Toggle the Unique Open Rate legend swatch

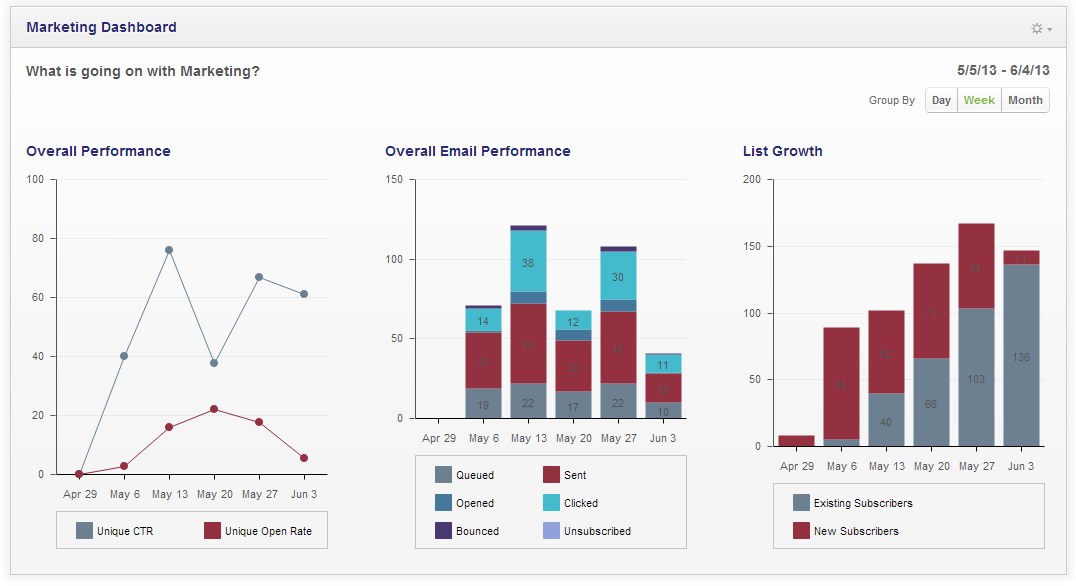[212, 530]
